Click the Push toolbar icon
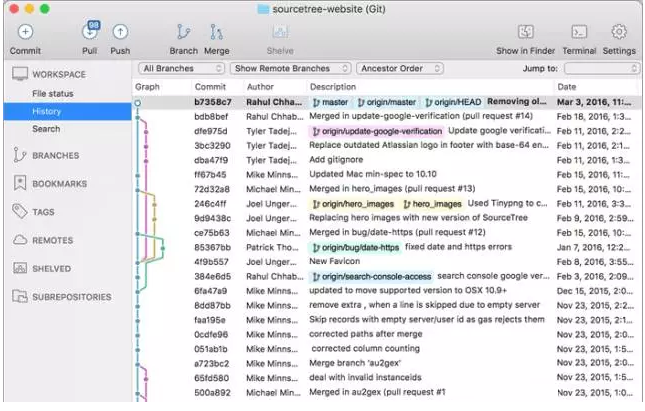 120,32
